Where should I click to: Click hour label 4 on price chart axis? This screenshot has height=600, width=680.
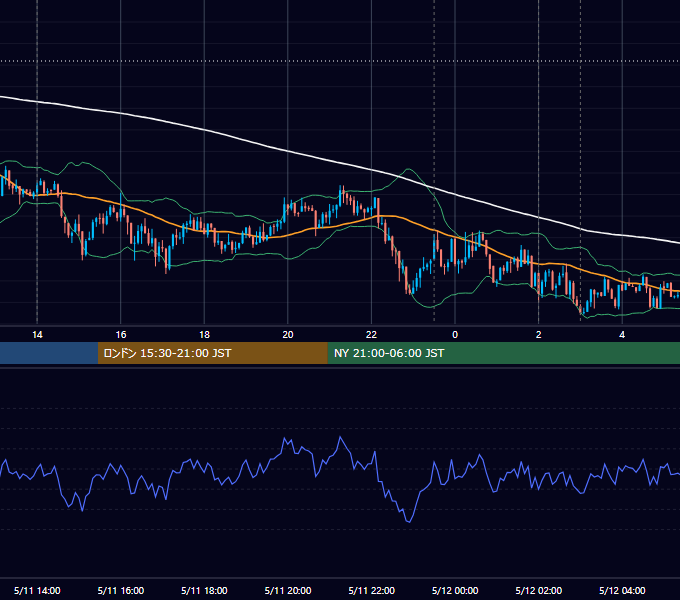tap(622, 335)
